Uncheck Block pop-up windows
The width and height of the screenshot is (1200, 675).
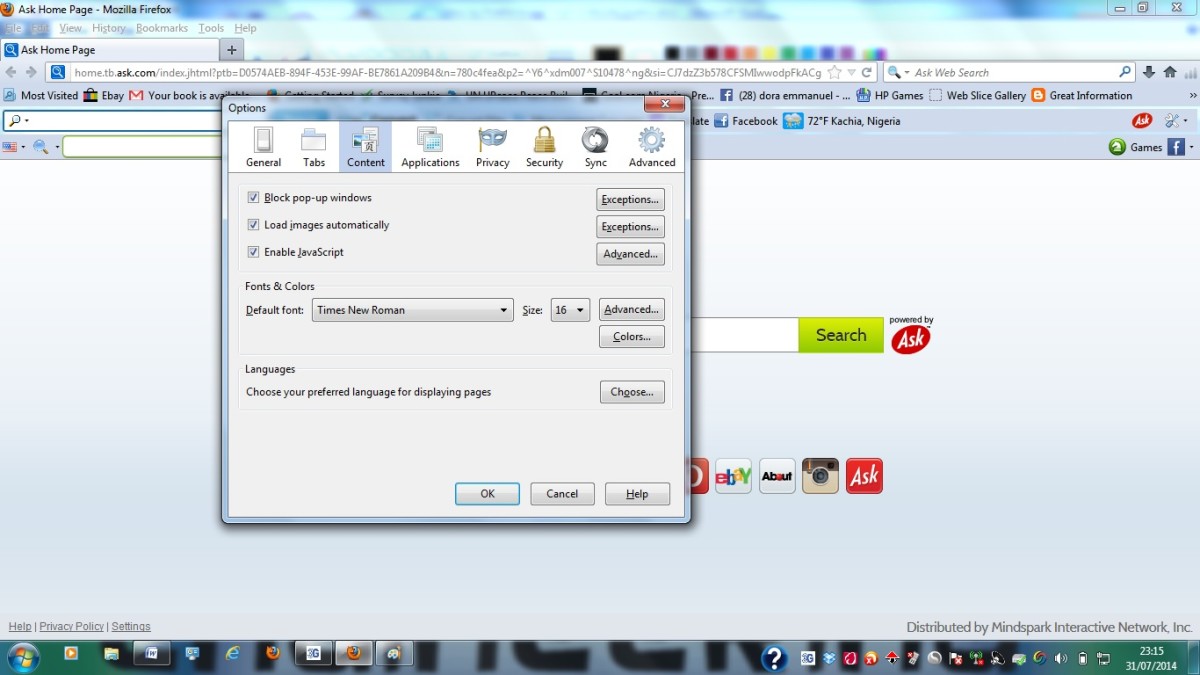click(254, 197)
